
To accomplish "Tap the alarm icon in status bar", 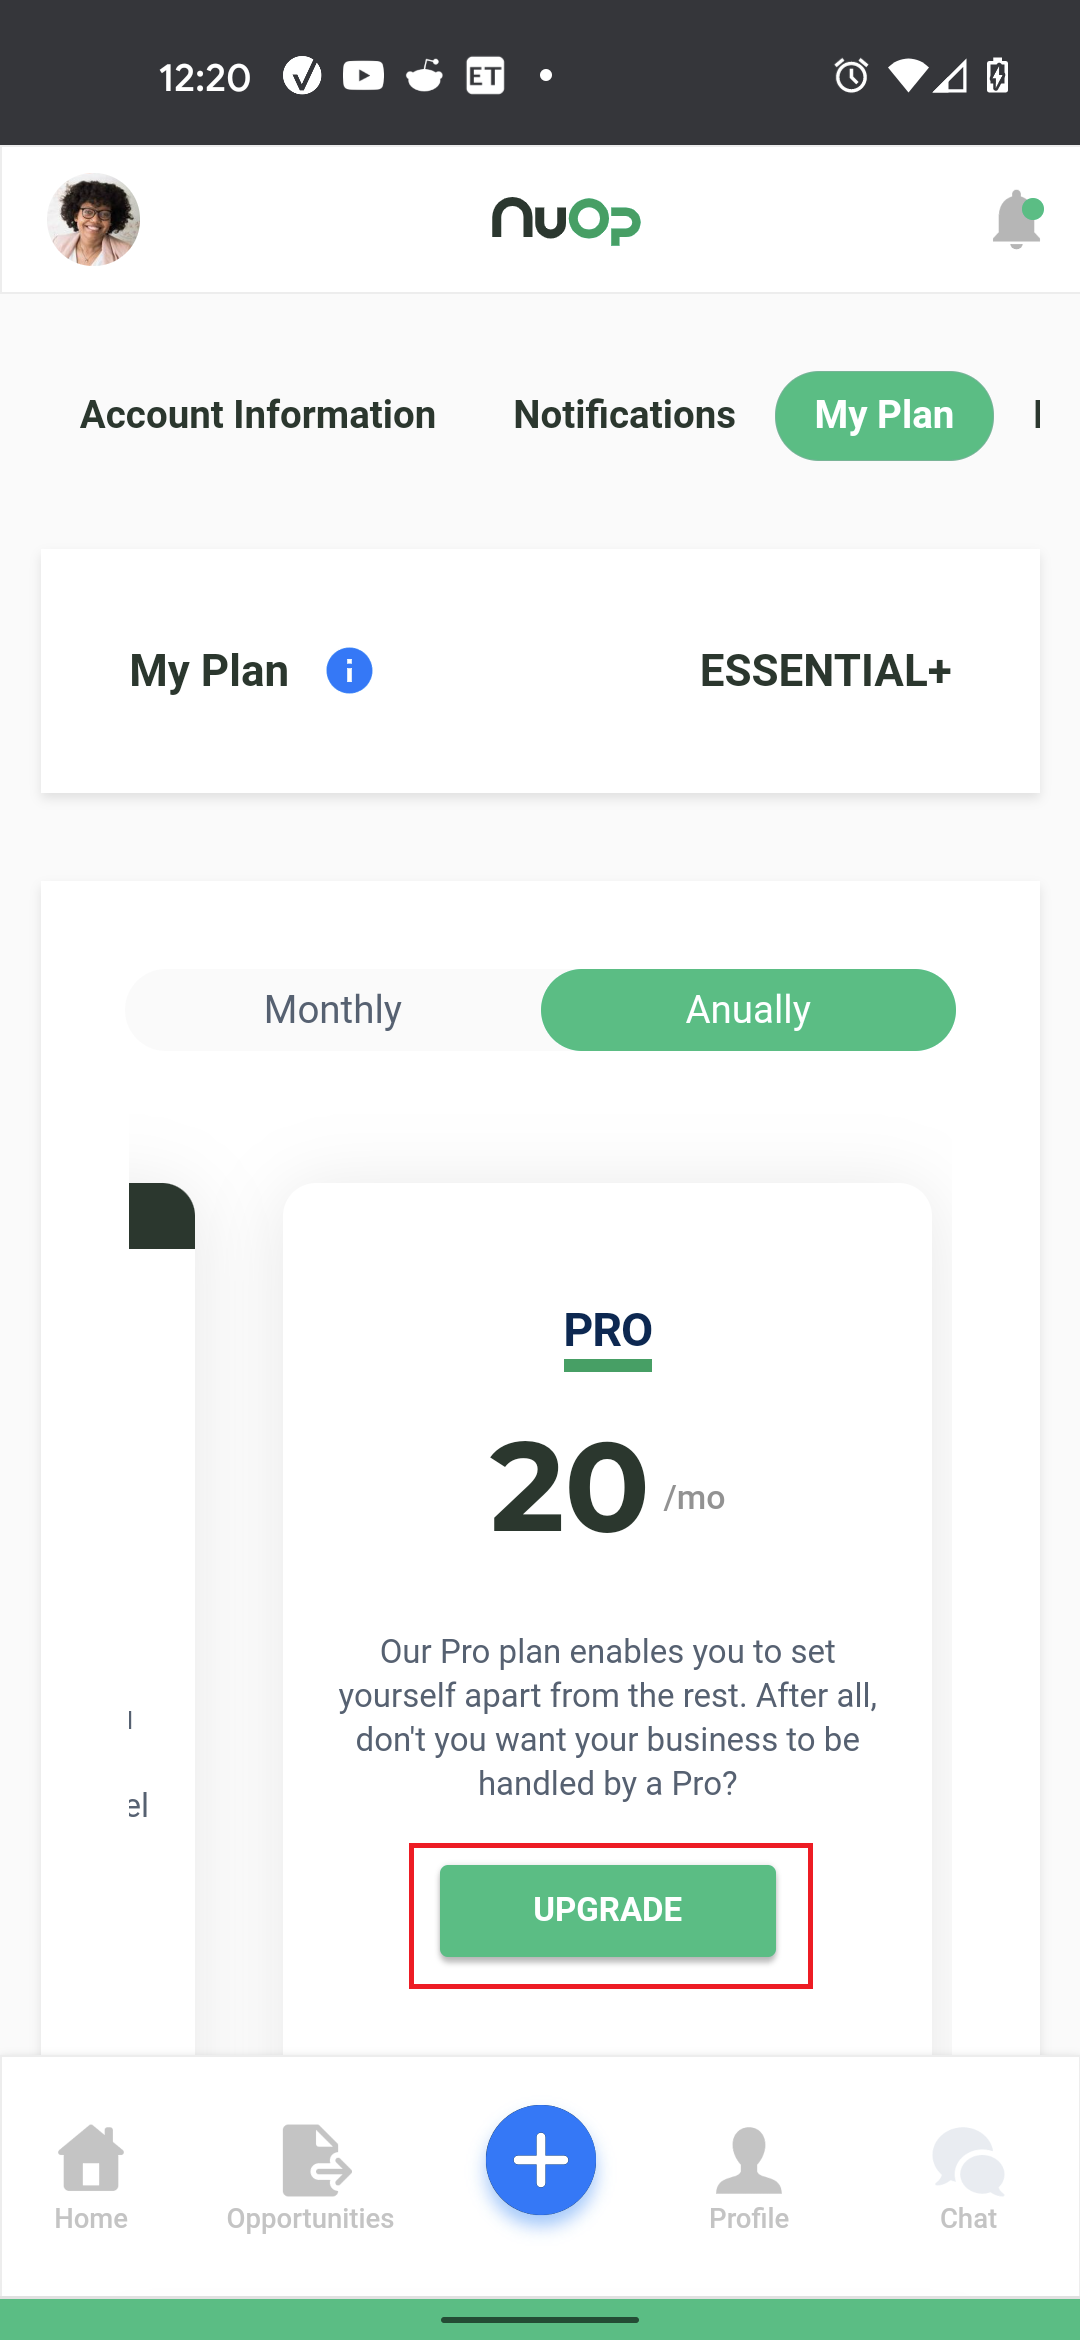I will pos(851,76).
